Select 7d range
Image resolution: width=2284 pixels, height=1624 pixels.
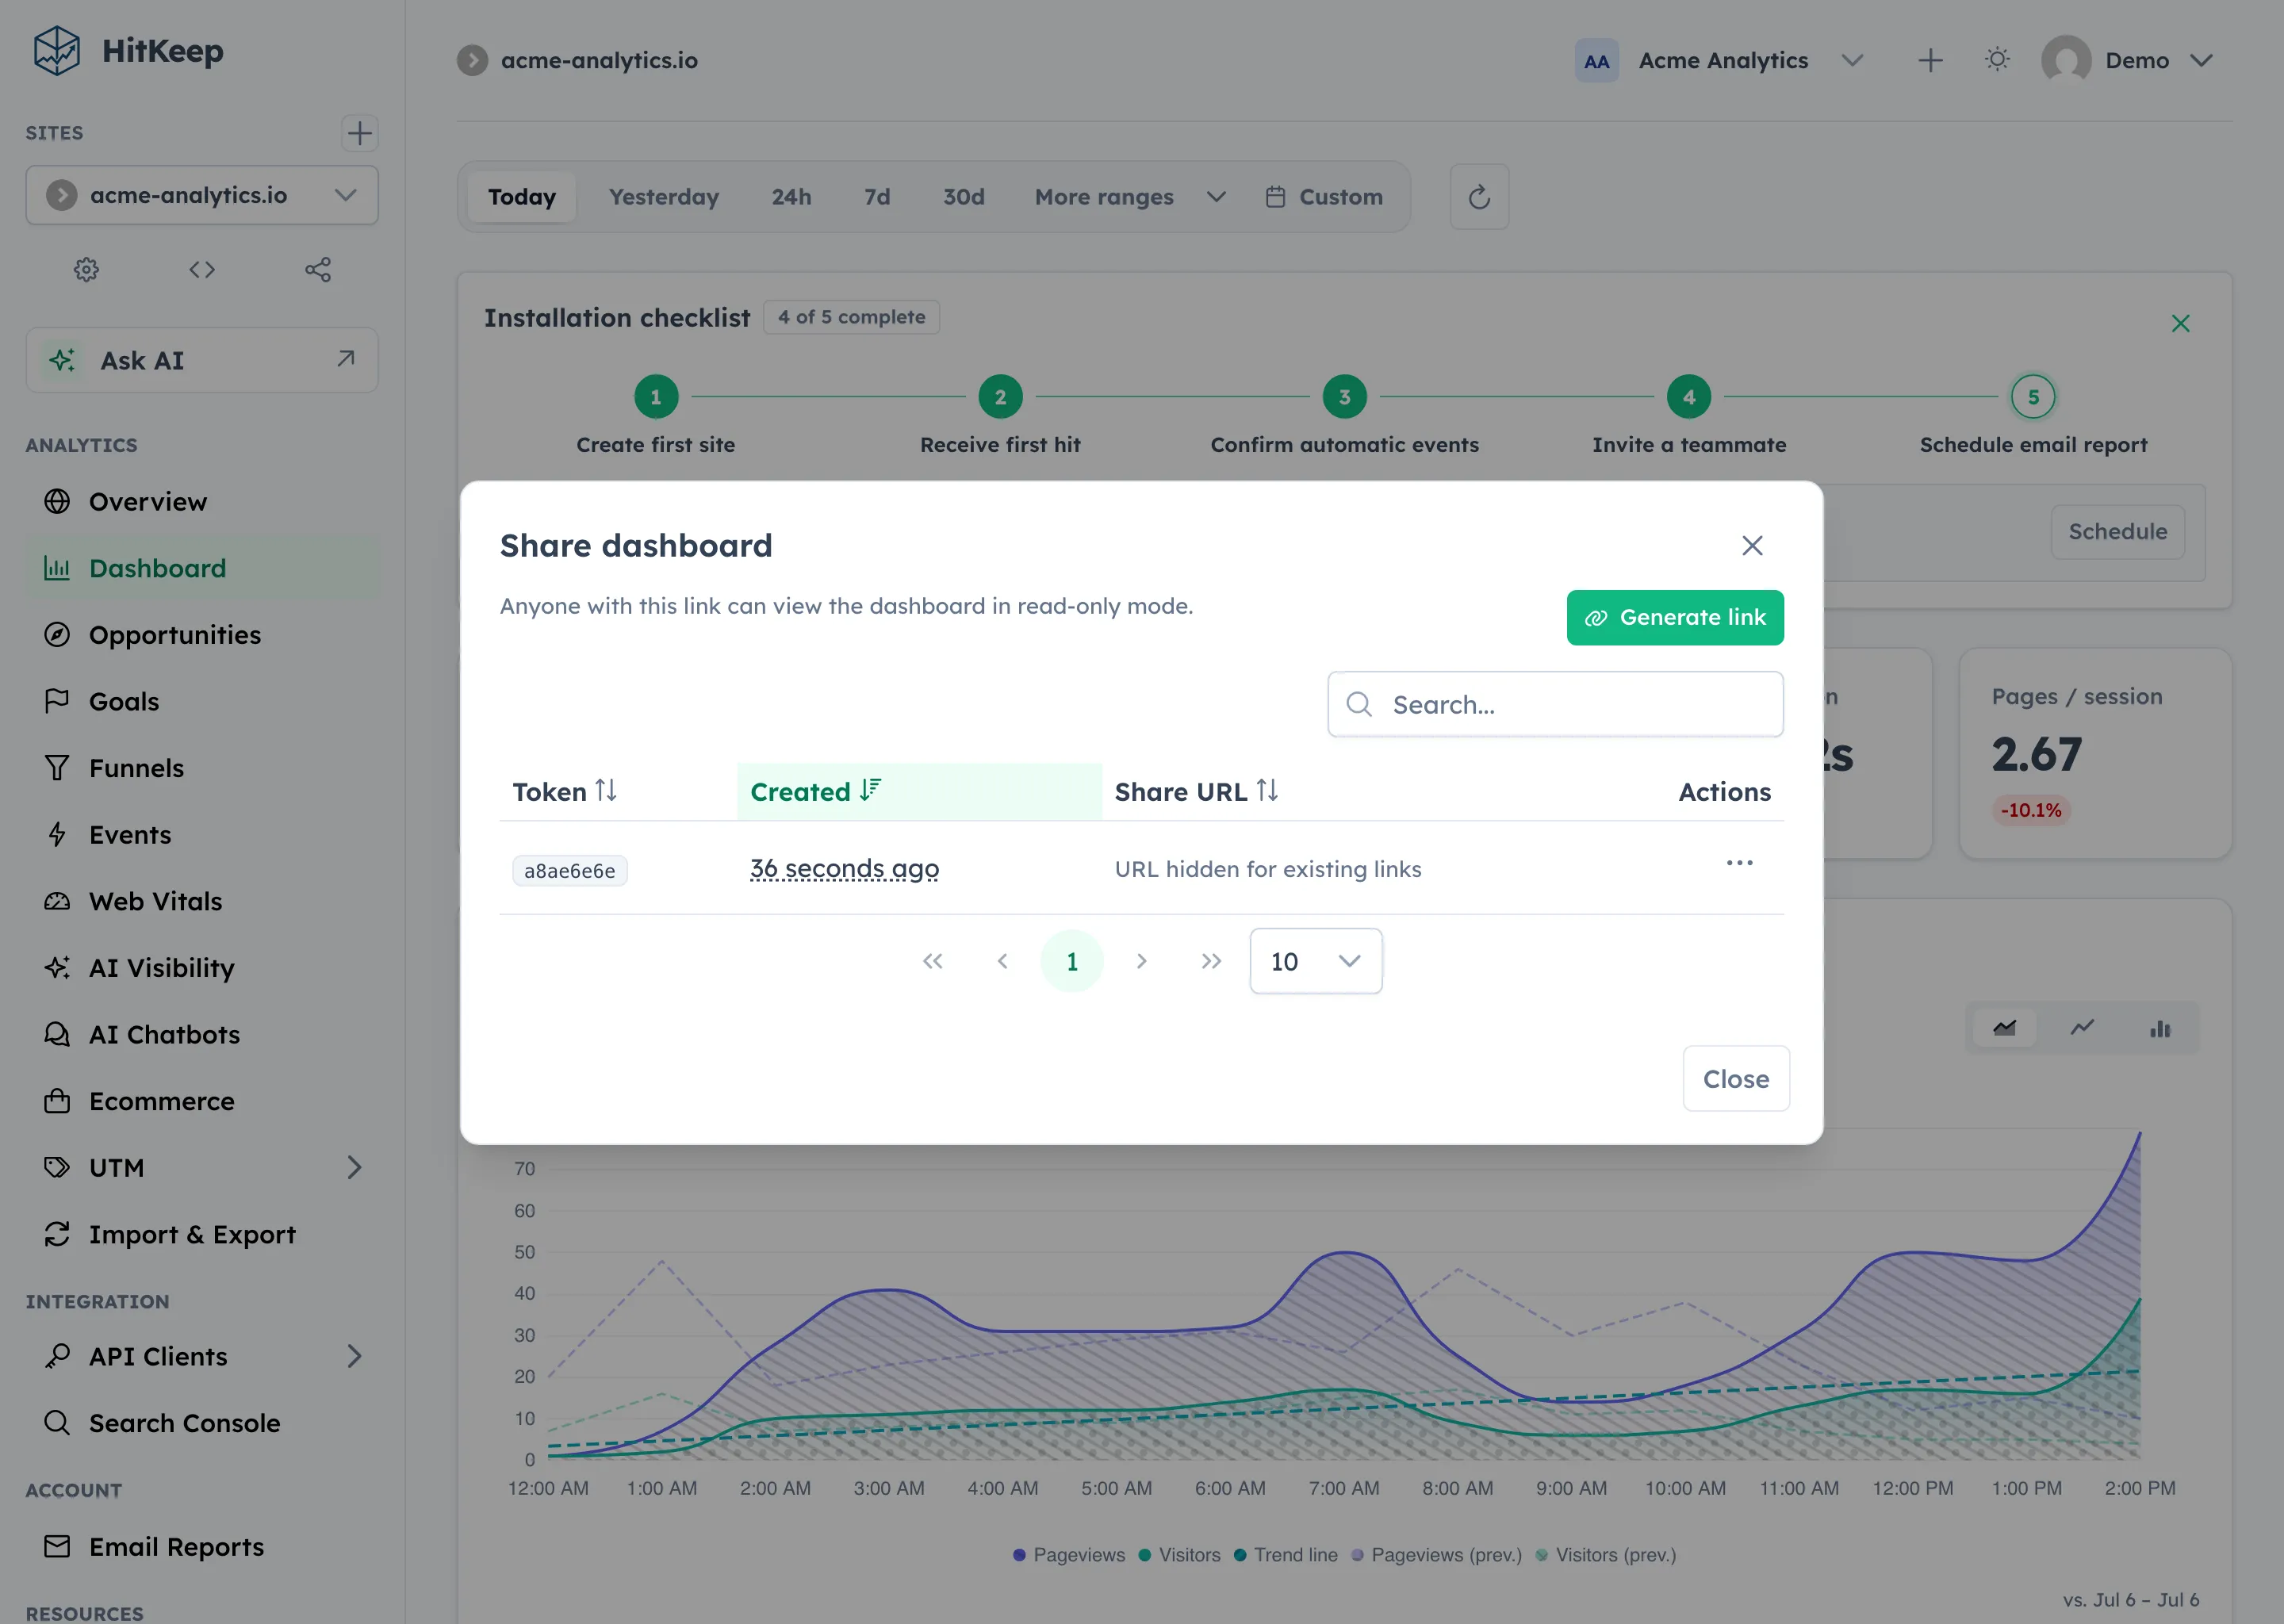point(877,197)
